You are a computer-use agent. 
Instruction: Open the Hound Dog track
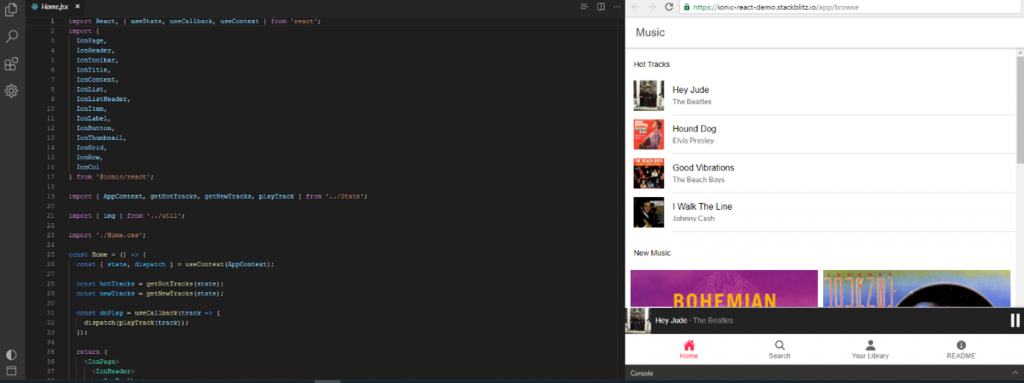click(824, 135)
